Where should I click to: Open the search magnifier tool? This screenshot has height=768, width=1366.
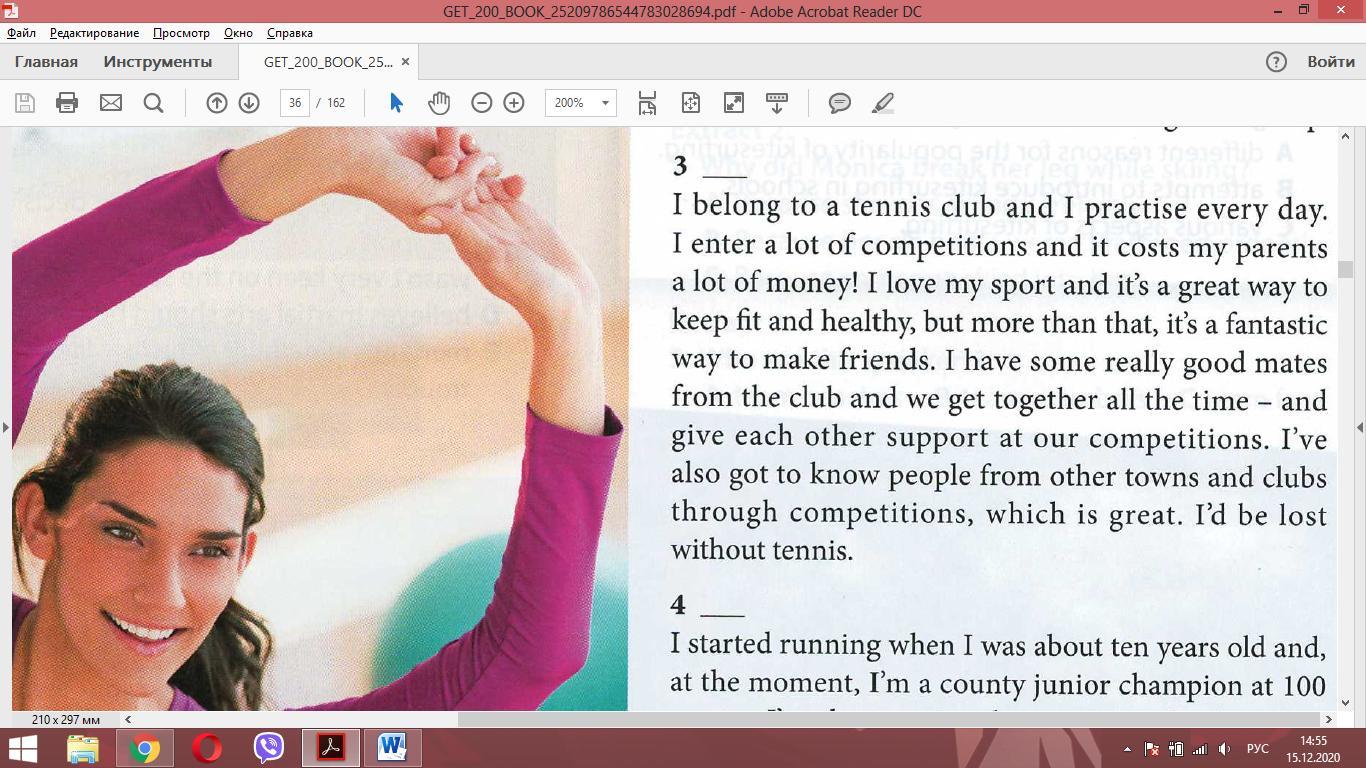click(153, 103)
